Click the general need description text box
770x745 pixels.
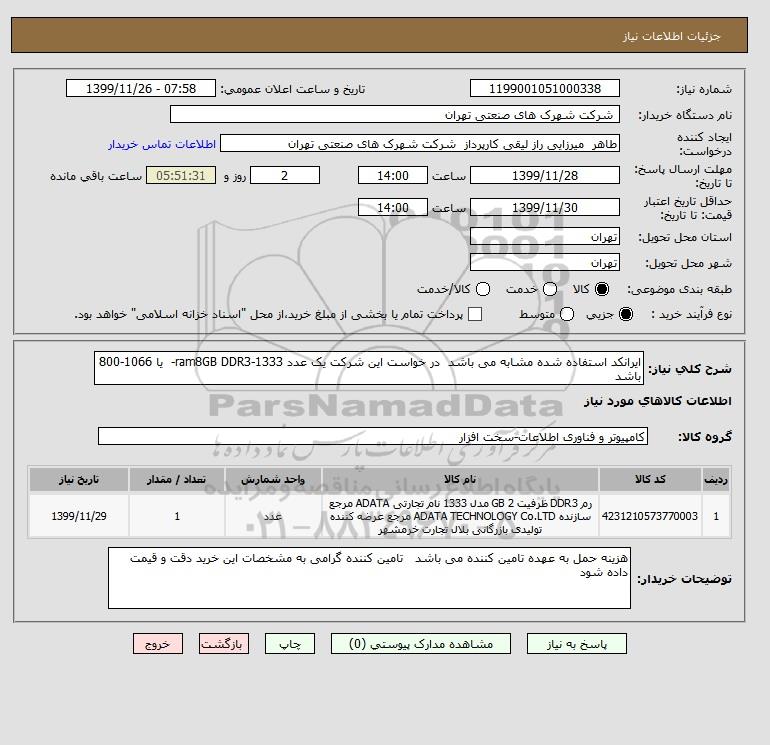click(x=369, y=368)
